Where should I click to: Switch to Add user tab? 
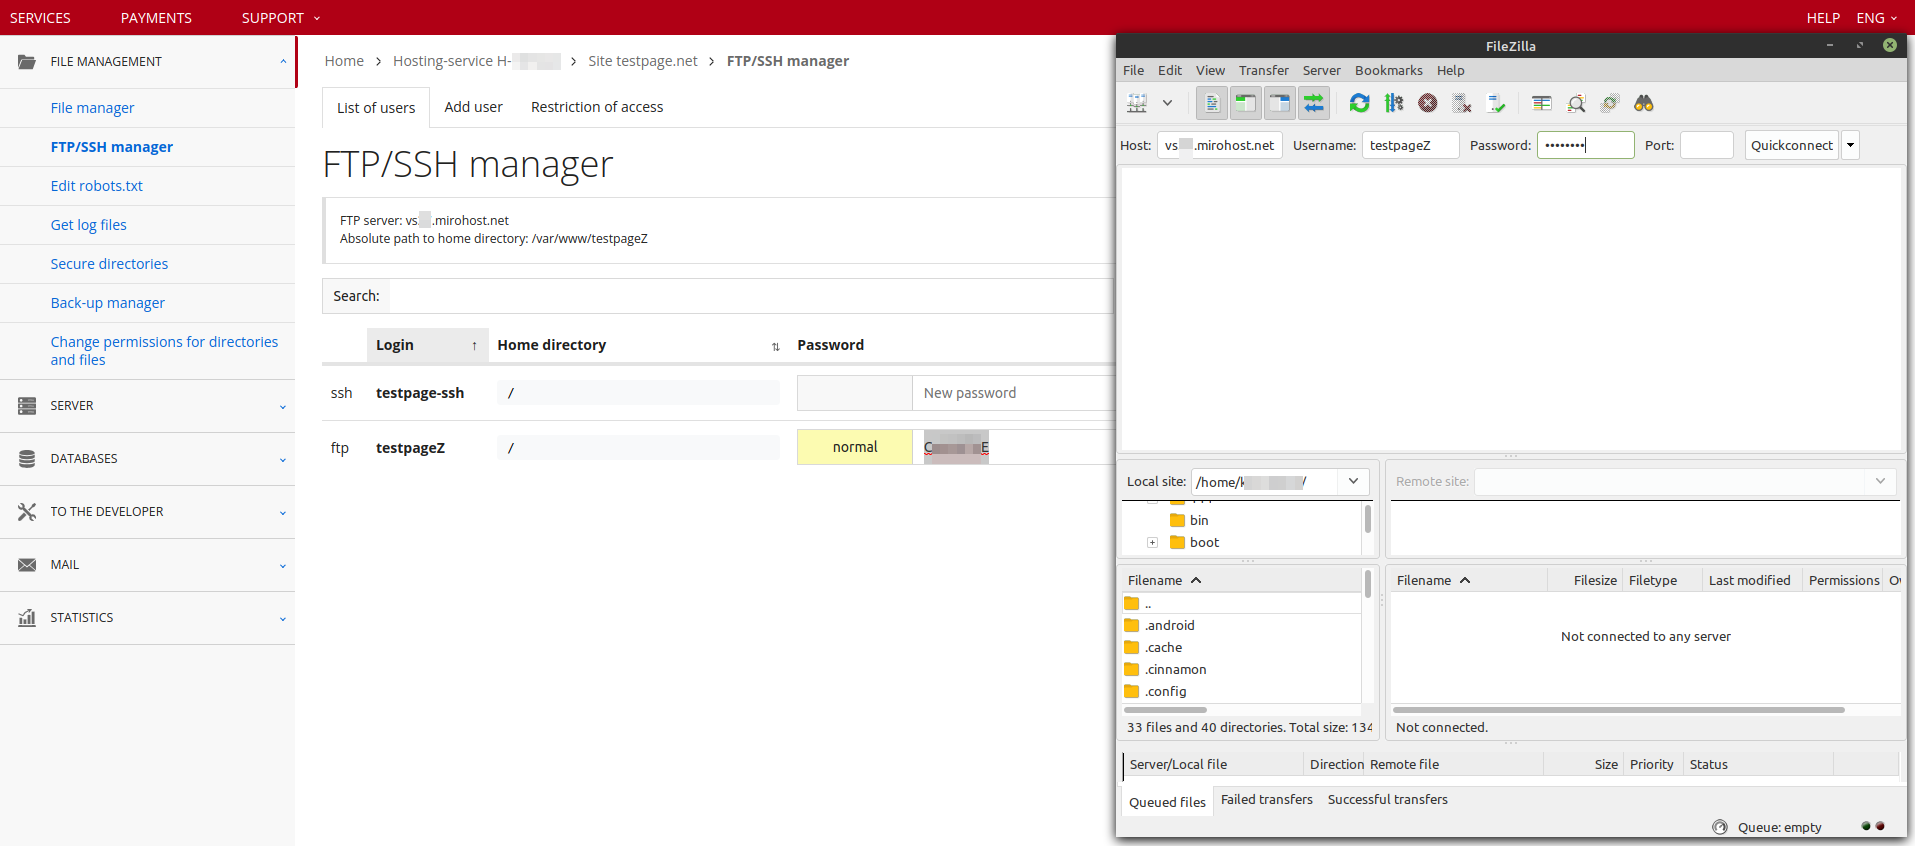pyautogui.click(x=473, y=107)
